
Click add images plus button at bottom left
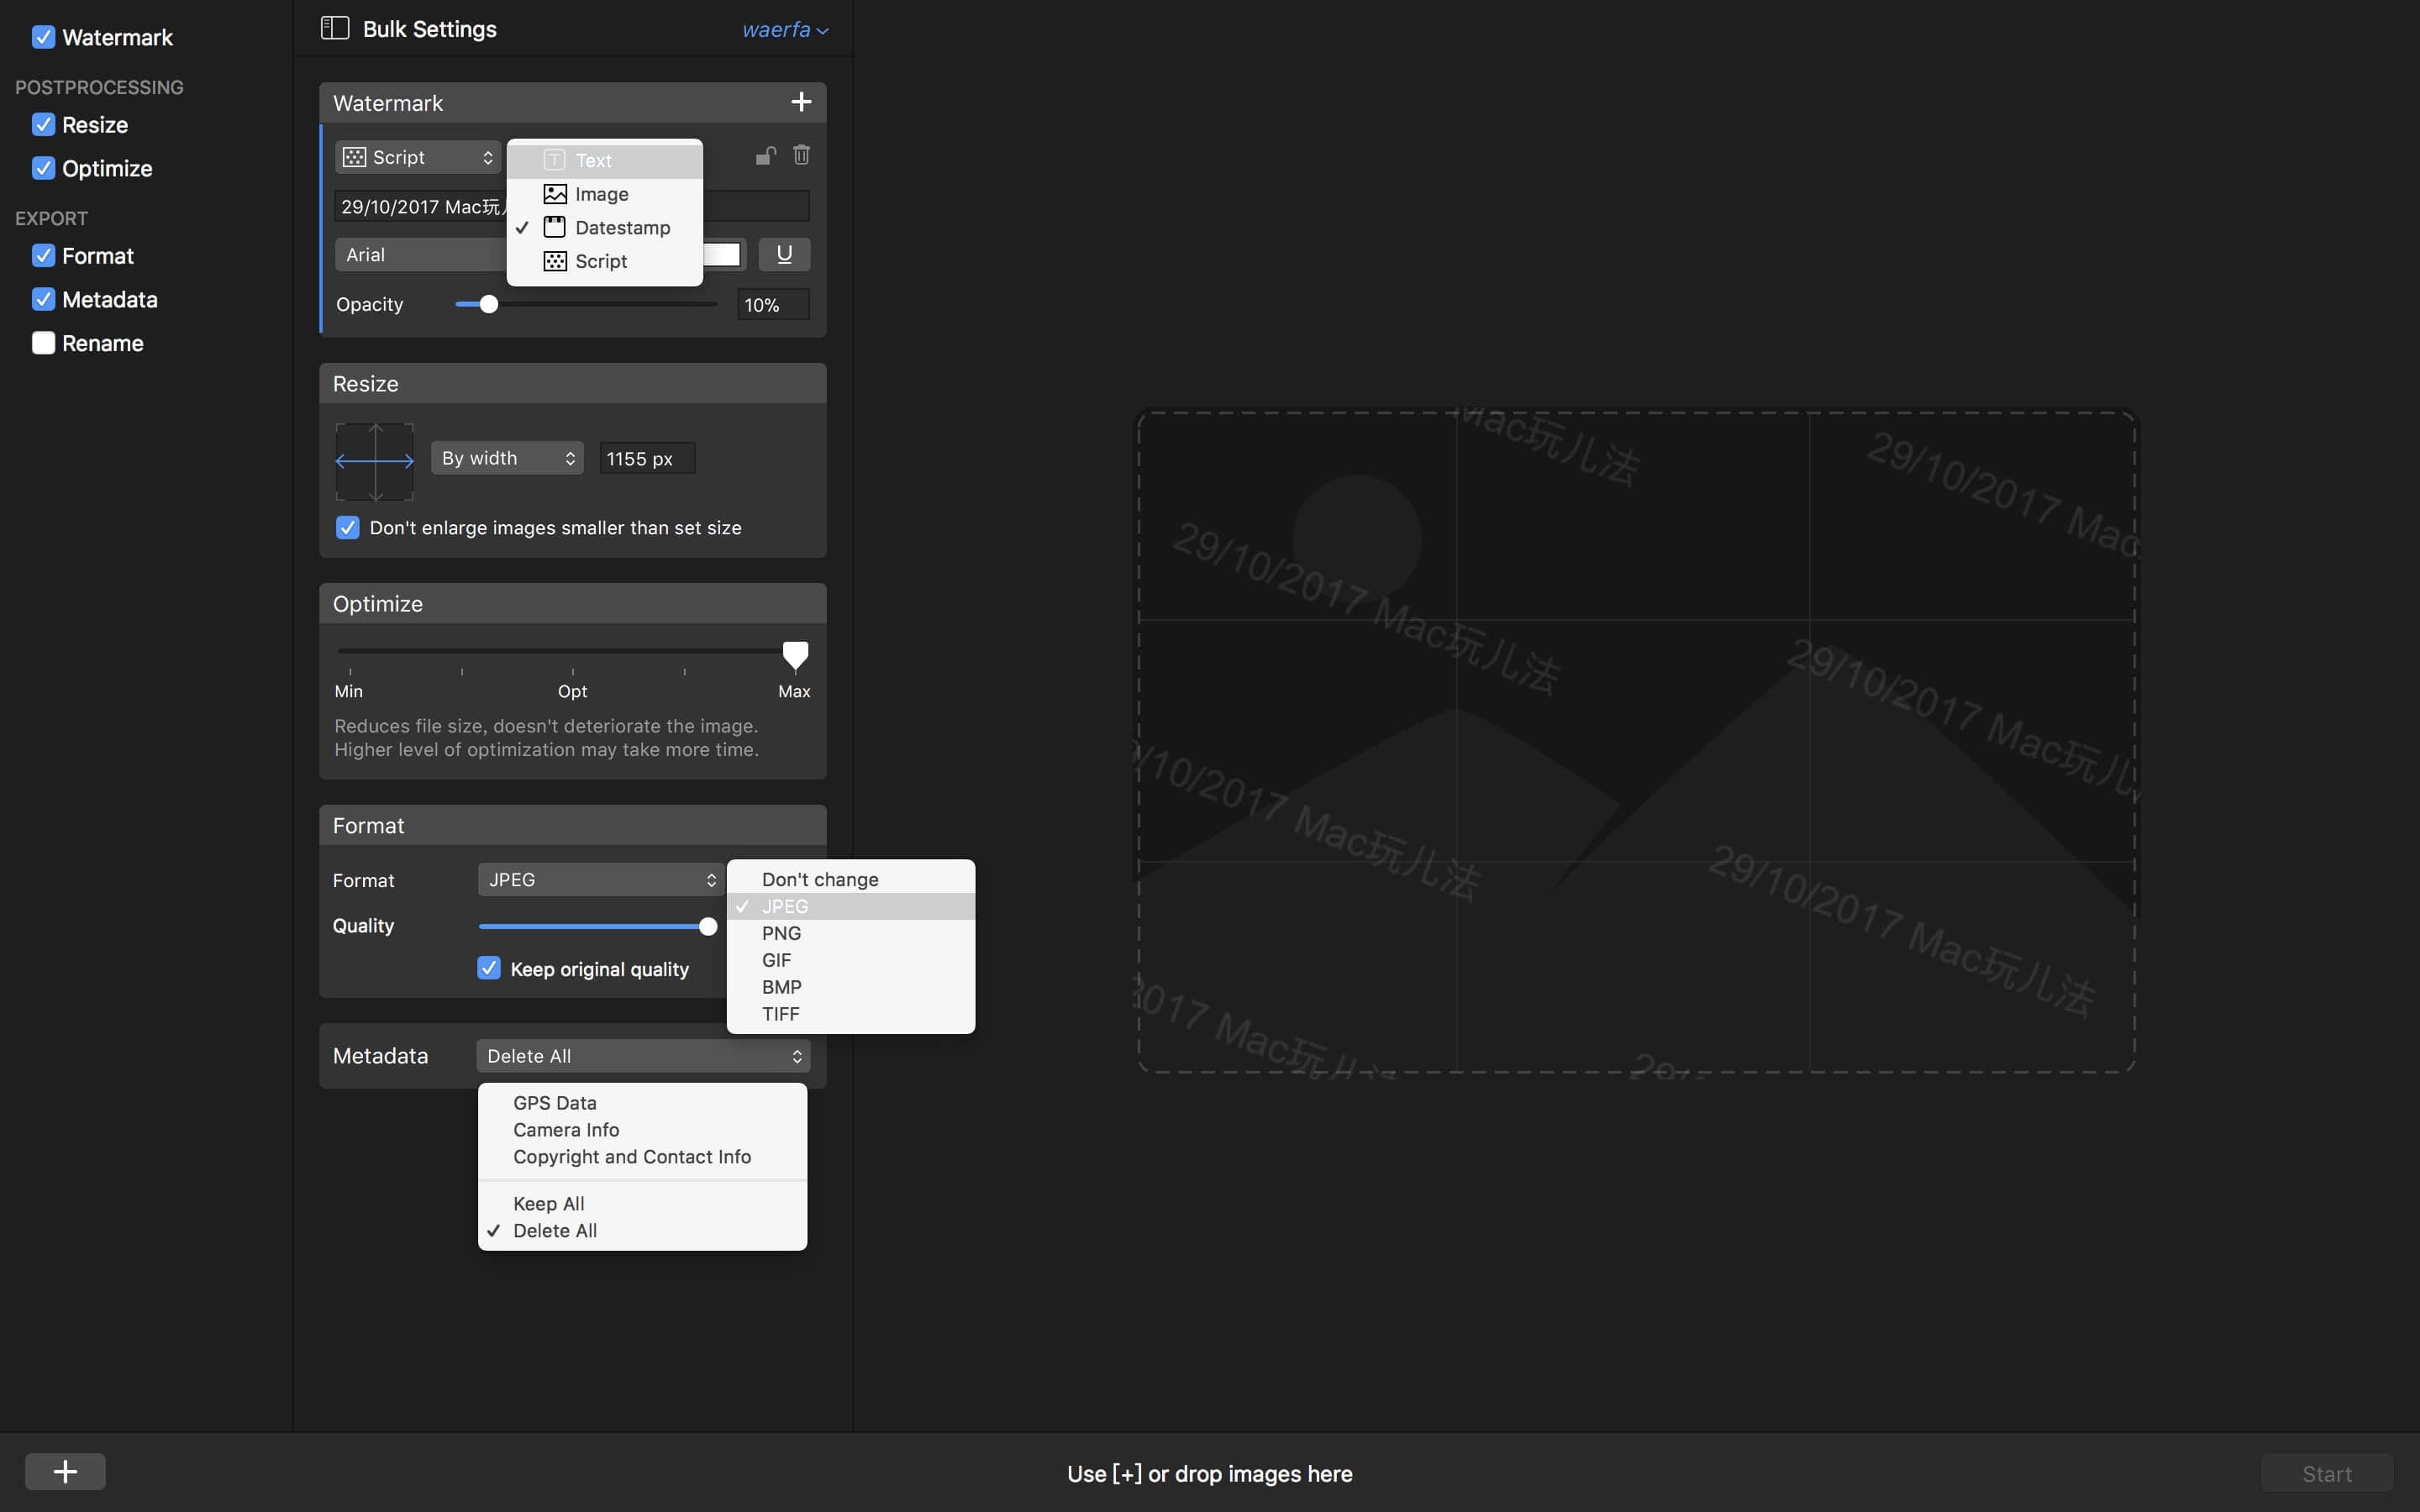(65, 1471)
